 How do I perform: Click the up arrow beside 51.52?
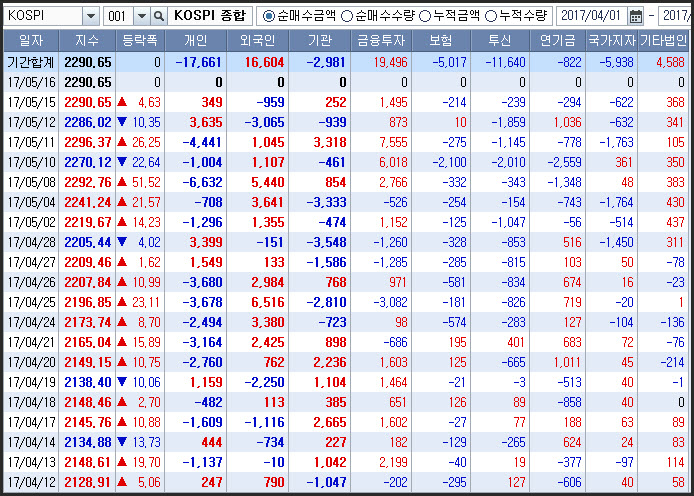(123, 182)
